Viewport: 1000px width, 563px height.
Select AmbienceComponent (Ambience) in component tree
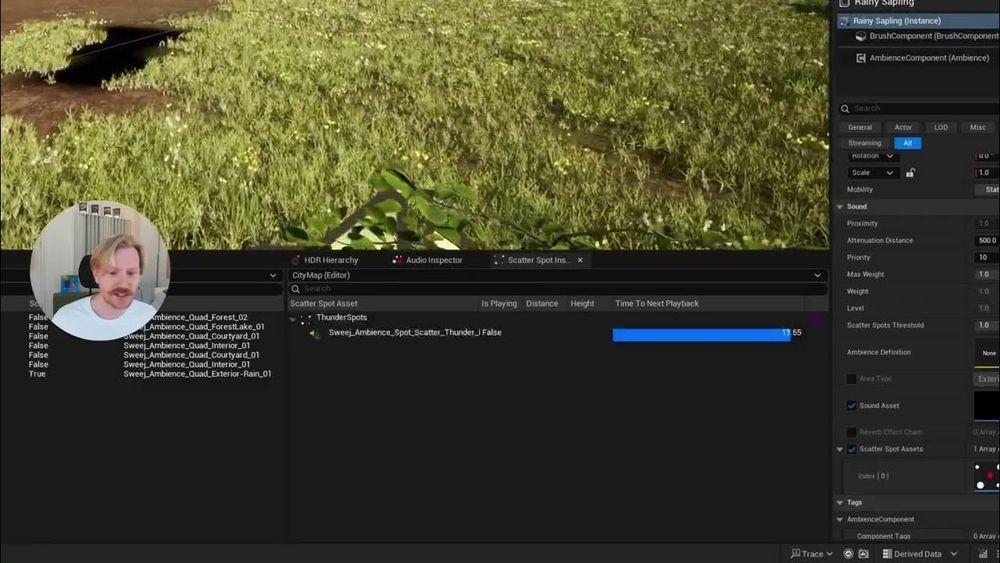point(929,58)
